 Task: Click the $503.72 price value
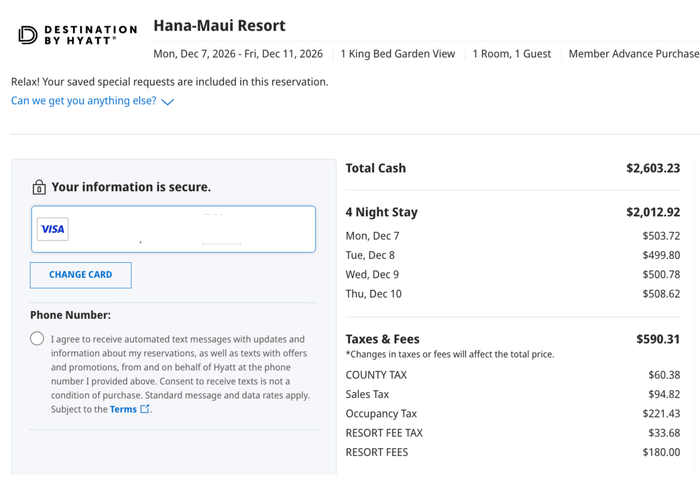(x=661, y=236)
